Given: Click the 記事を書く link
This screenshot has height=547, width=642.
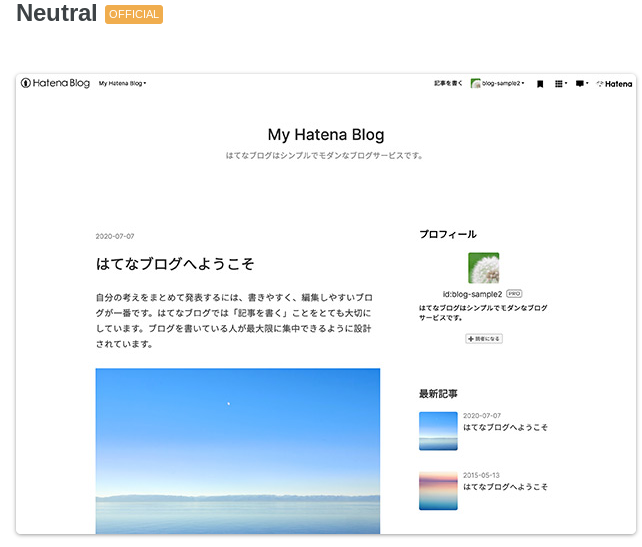Looking at the screenshot, I should [448, 84].
